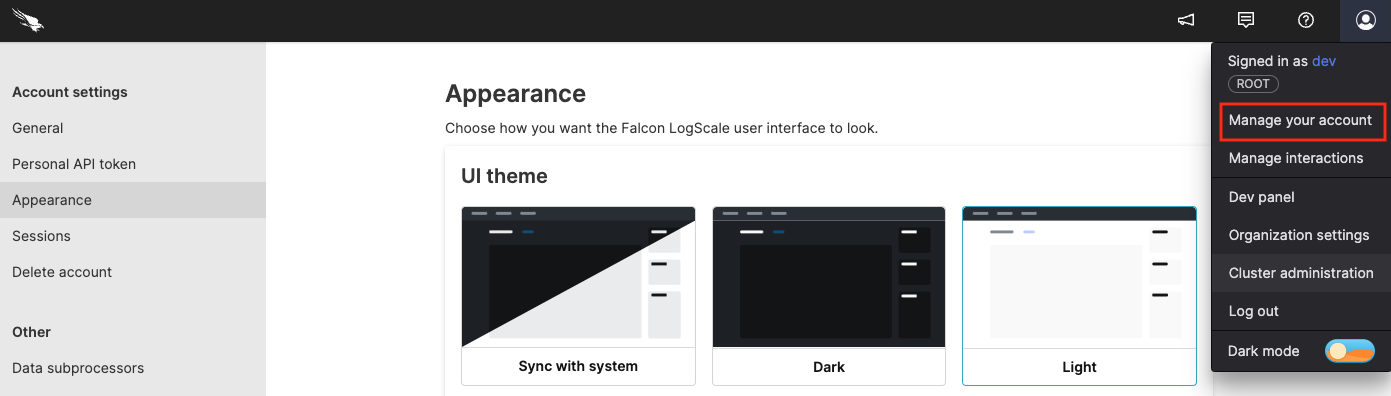Click the user profile avatar icon
The height and width of the screenshot is (396, 1391).
(1366, 20)
